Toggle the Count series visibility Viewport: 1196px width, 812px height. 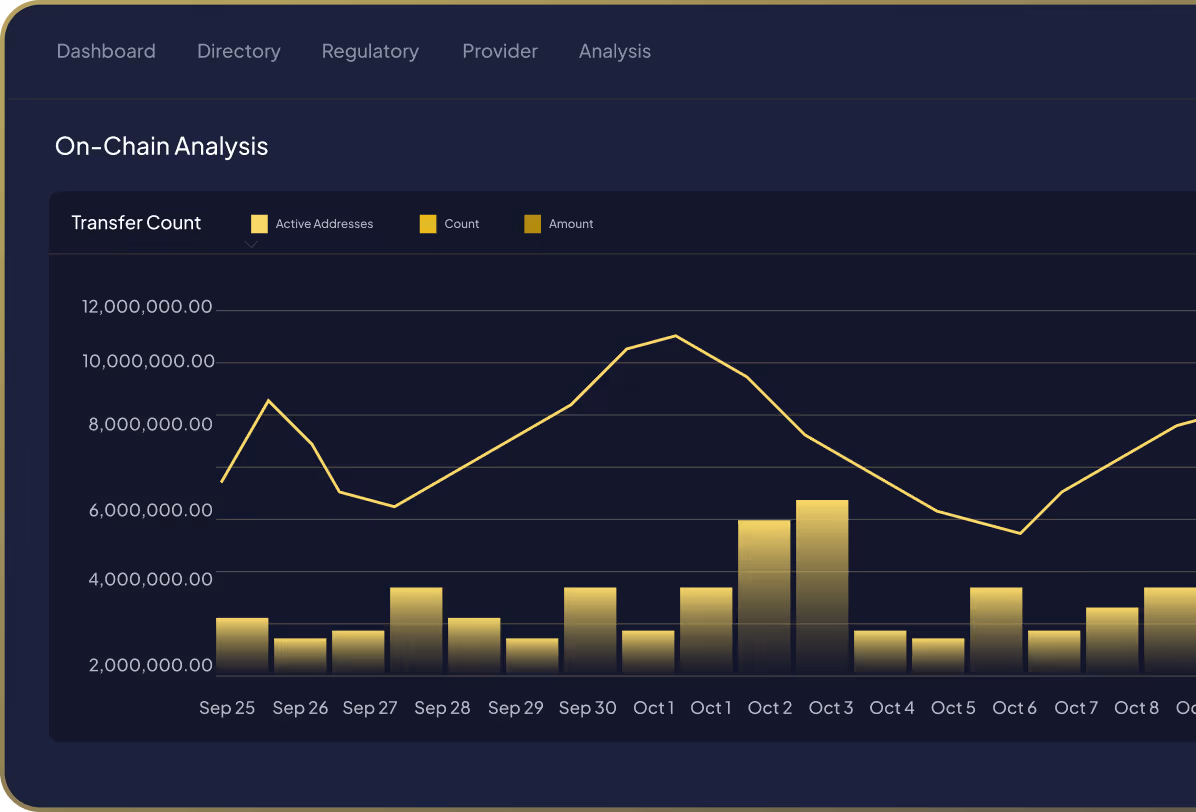(x=450, y=223)
